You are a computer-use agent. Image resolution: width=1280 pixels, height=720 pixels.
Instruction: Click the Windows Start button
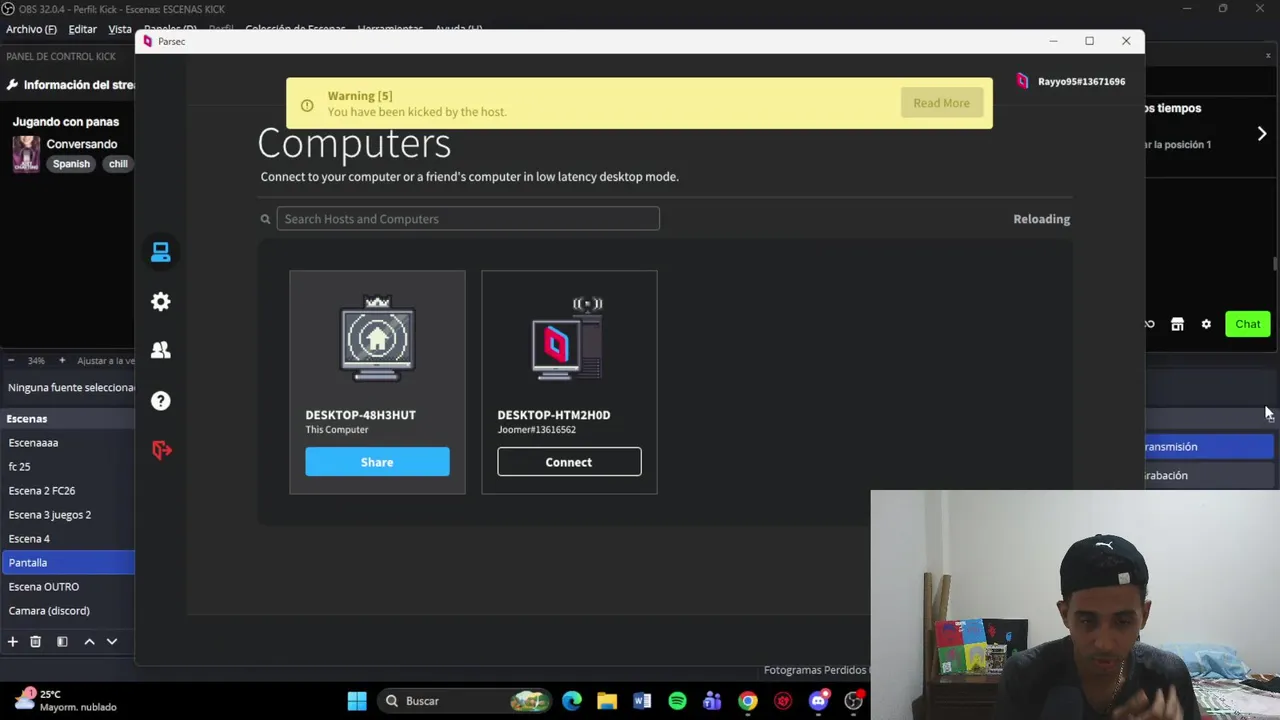[357, 701]
